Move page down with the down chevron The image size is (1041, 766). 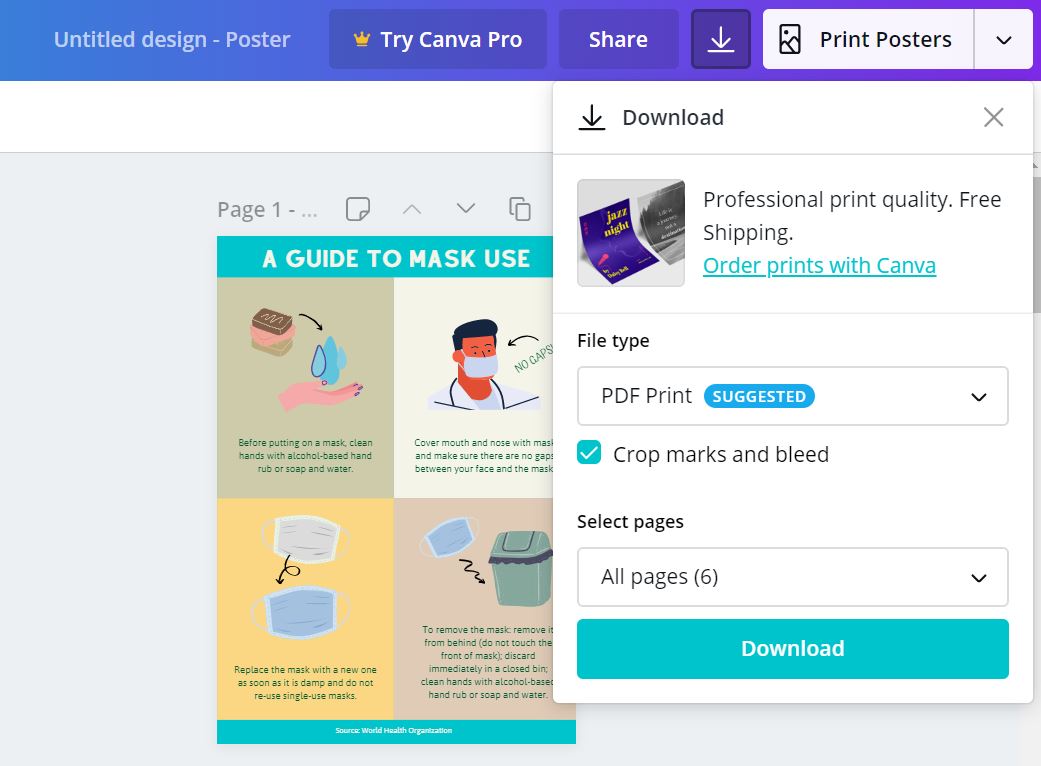click(x=465, y=209)
